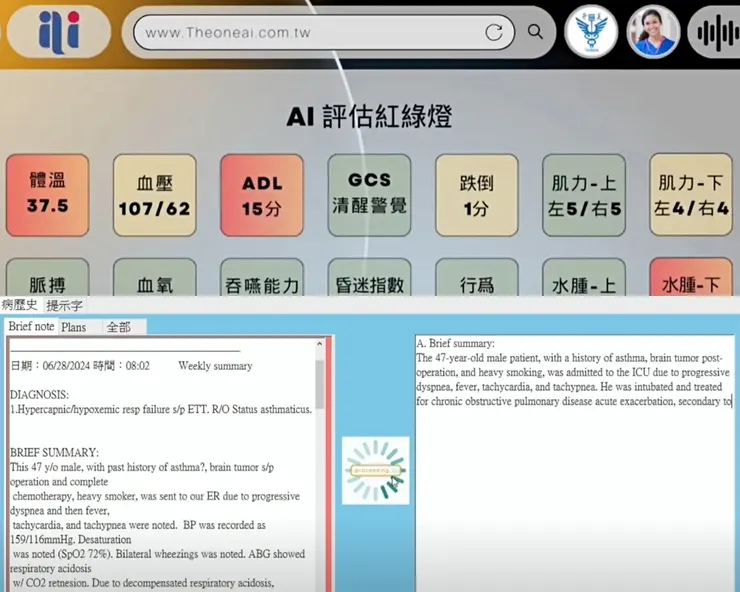Click the 'DIAGNOSIS:' line in the note
The height and width of the screenshot is (592, 740).
coord(39,395)
